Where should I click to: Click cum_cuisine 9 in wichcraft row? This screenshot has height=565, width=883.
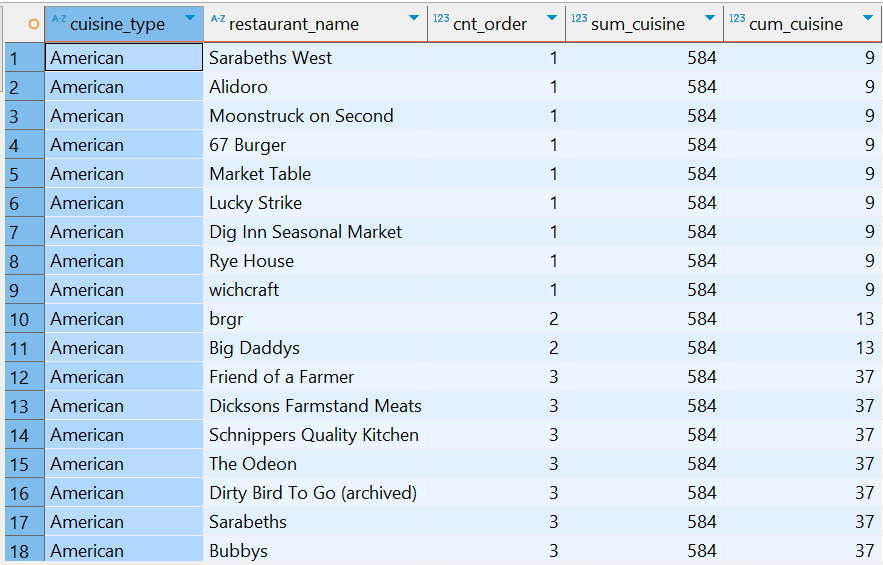[802, 290]
